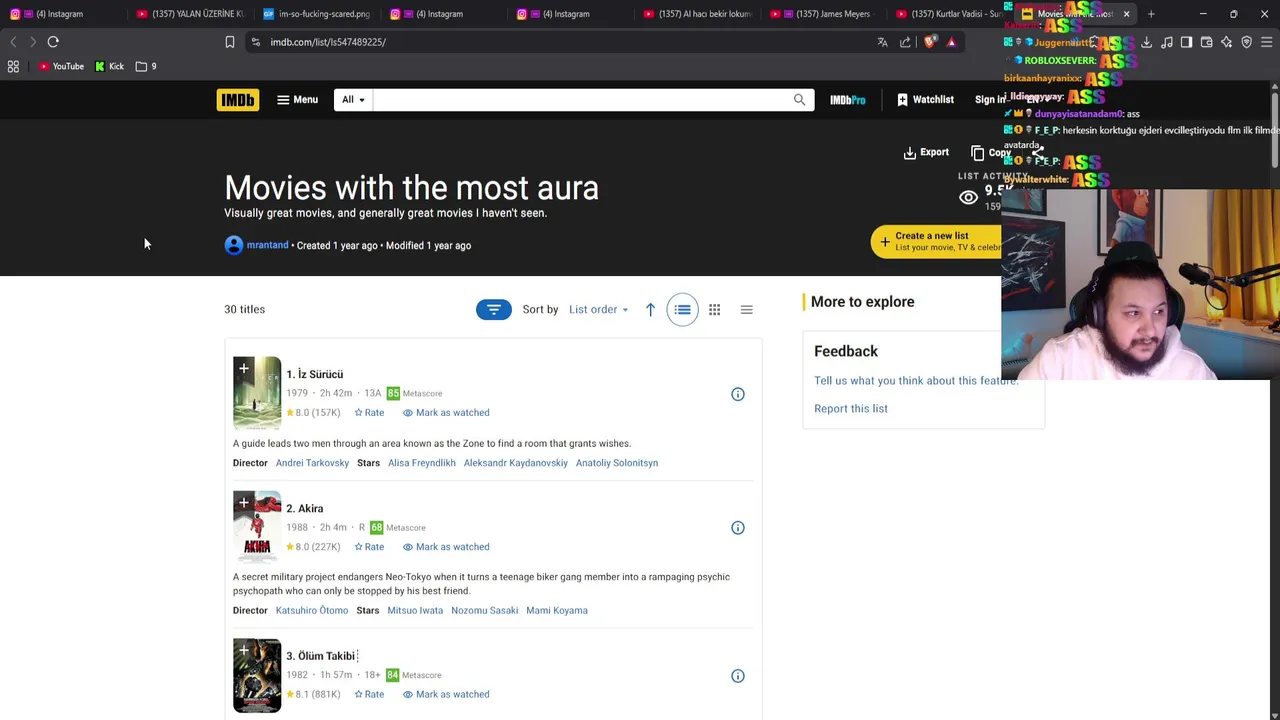View site information icon in address bar
Viewport: 1280px width, 720px height.
coord(255,42)
